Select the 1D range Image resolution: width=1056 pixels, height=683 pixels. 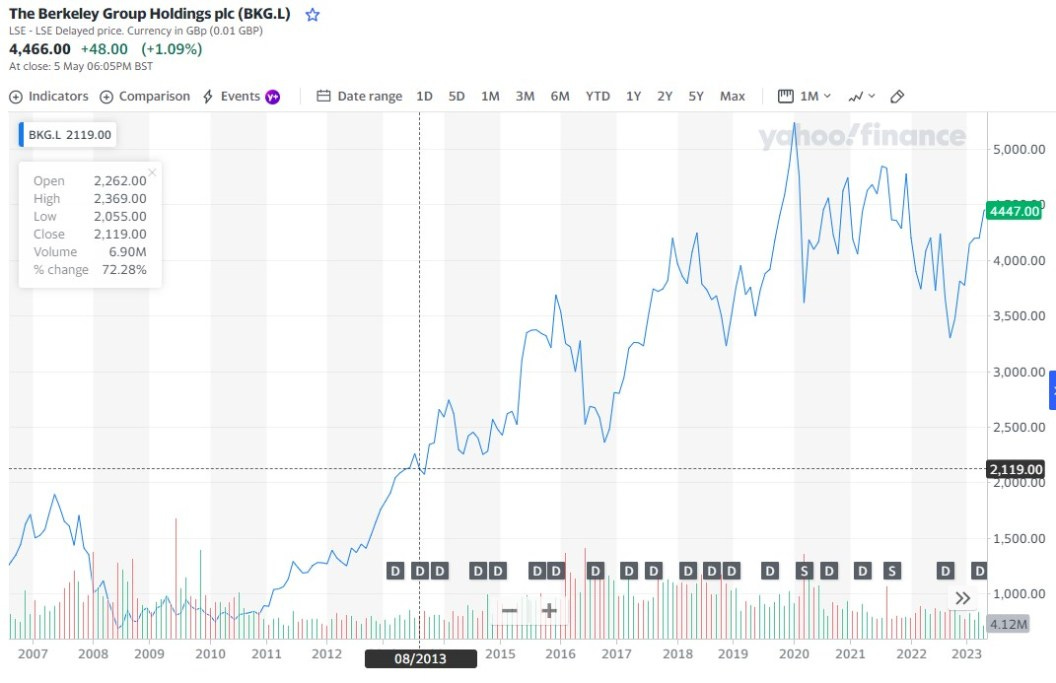pyautogui.click(x=424, y=96)
